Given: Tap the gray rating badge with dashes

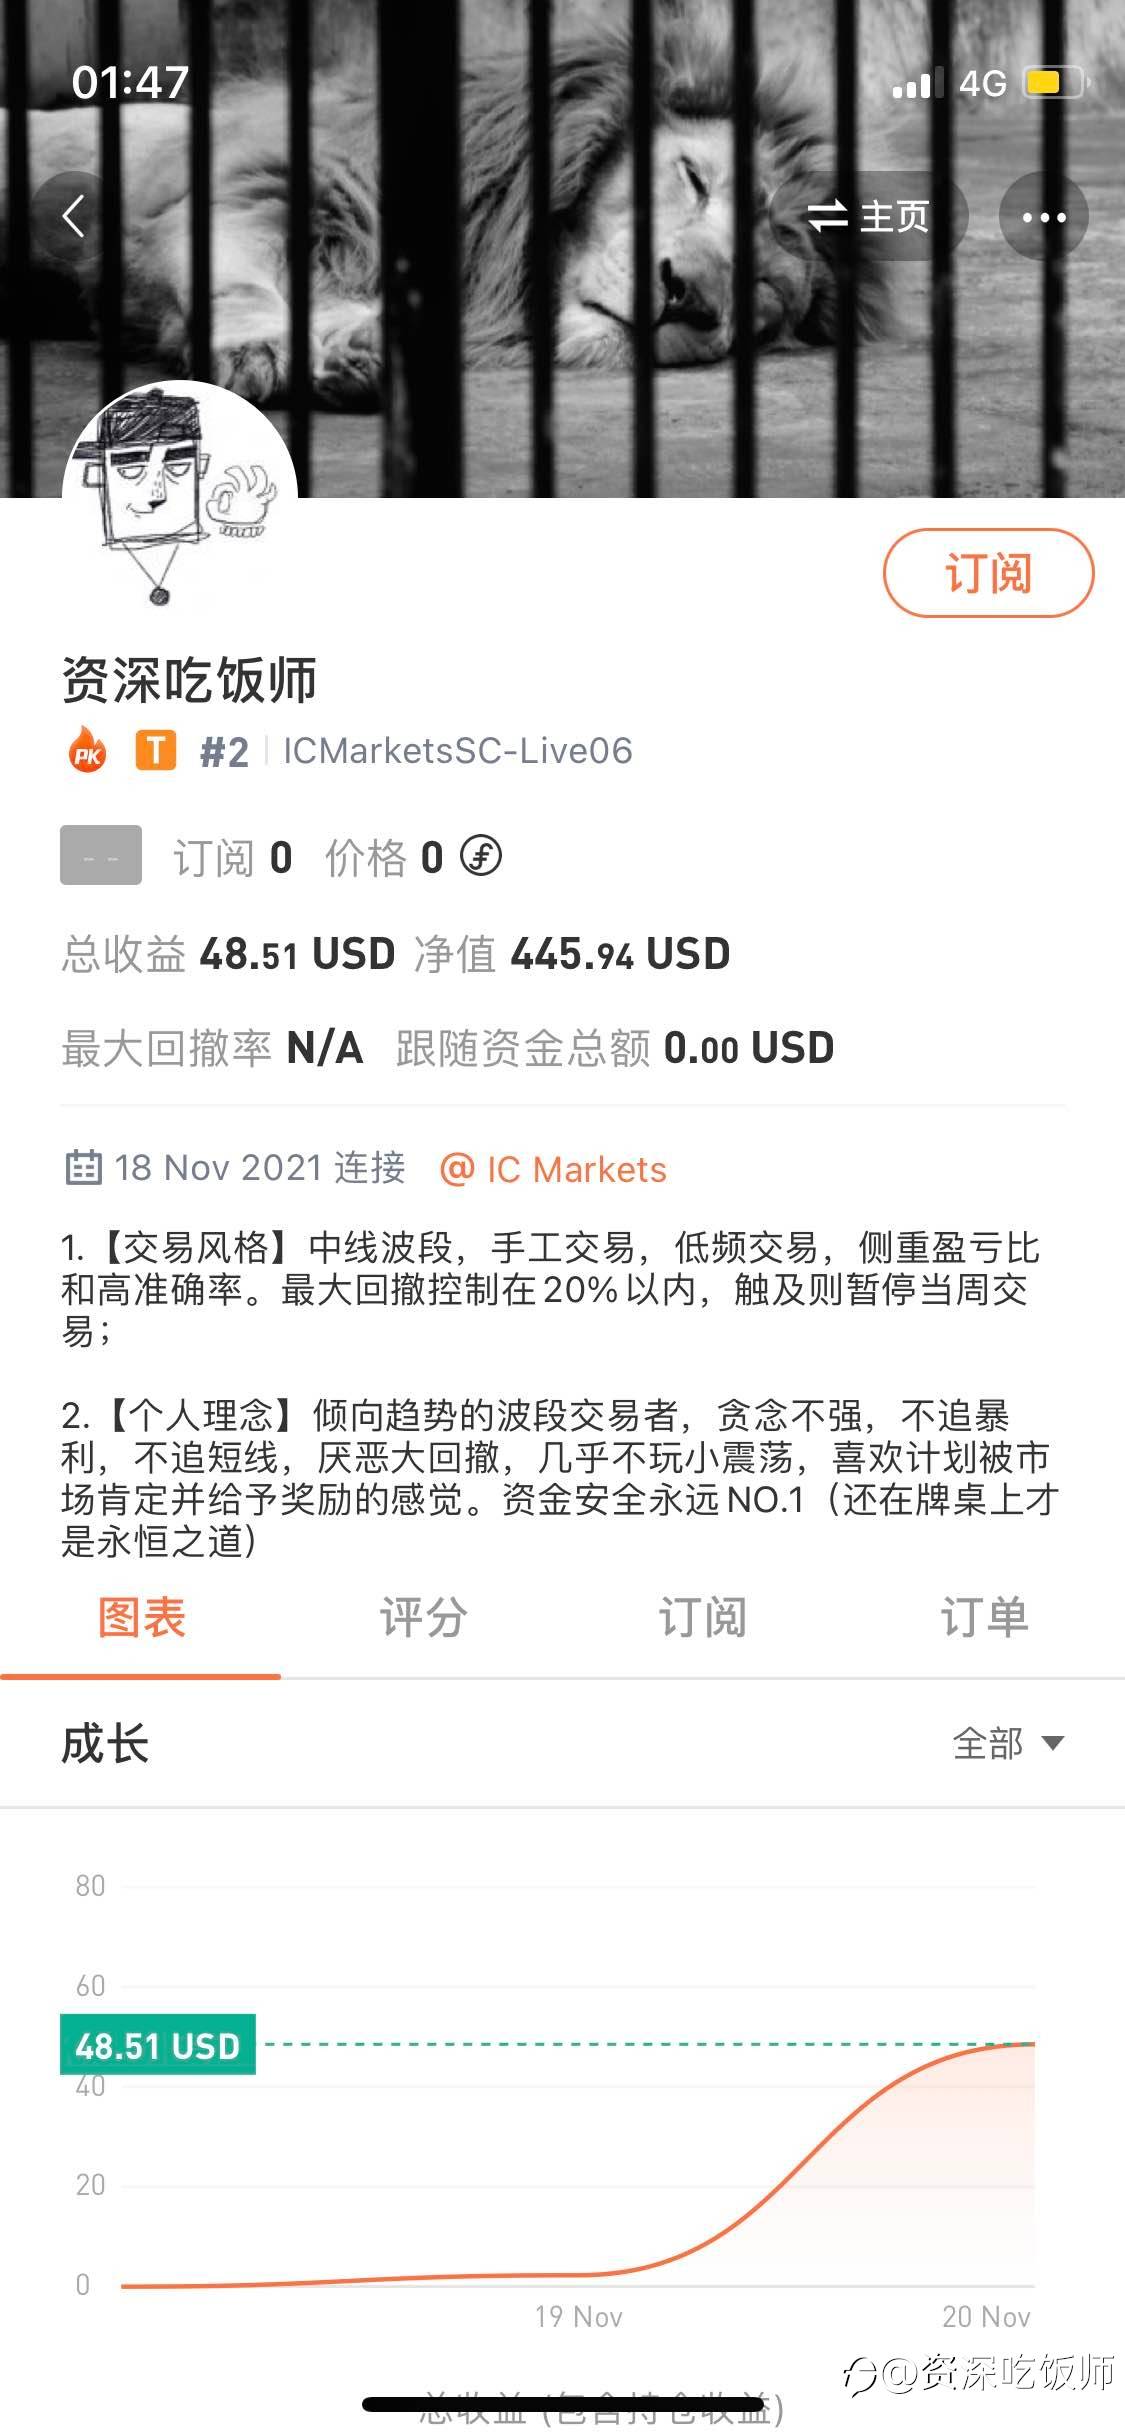Looking at the screenshot, I should 101,855.
